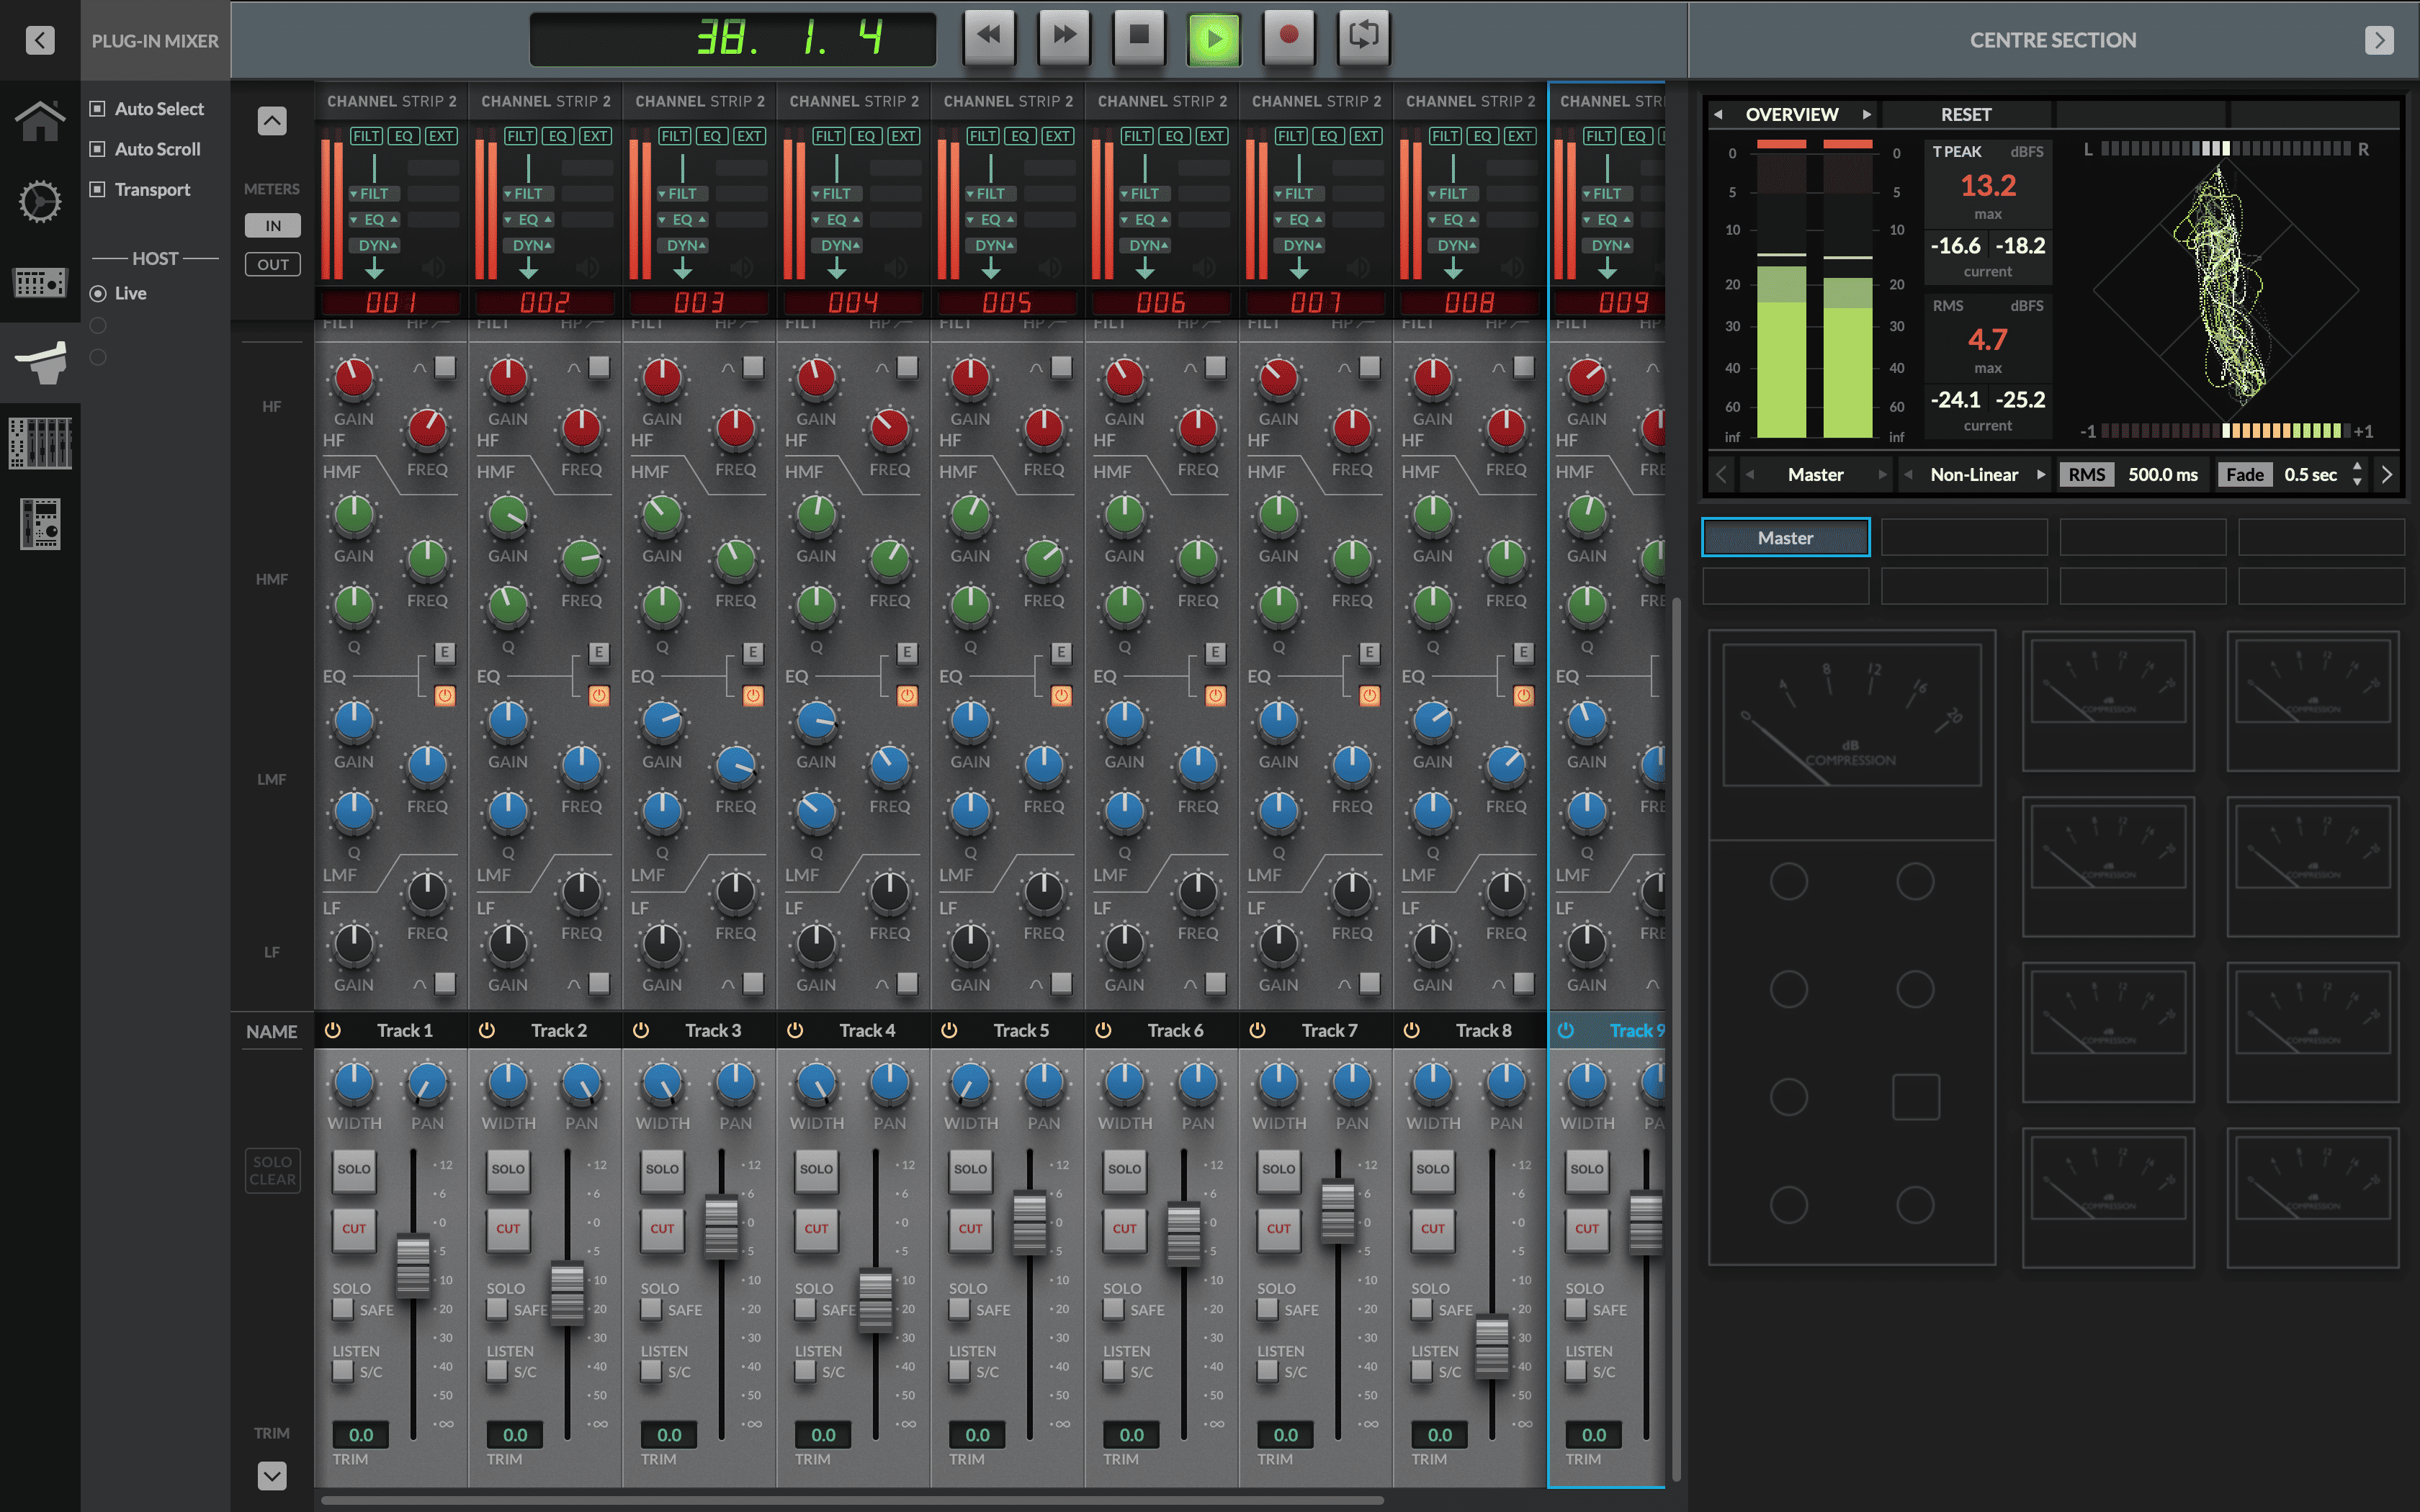The height and width of the screenshot is (1512, 2420).
Task: Select the rack hardware icon in the sidebar
Action: click(x=40, y=282)
